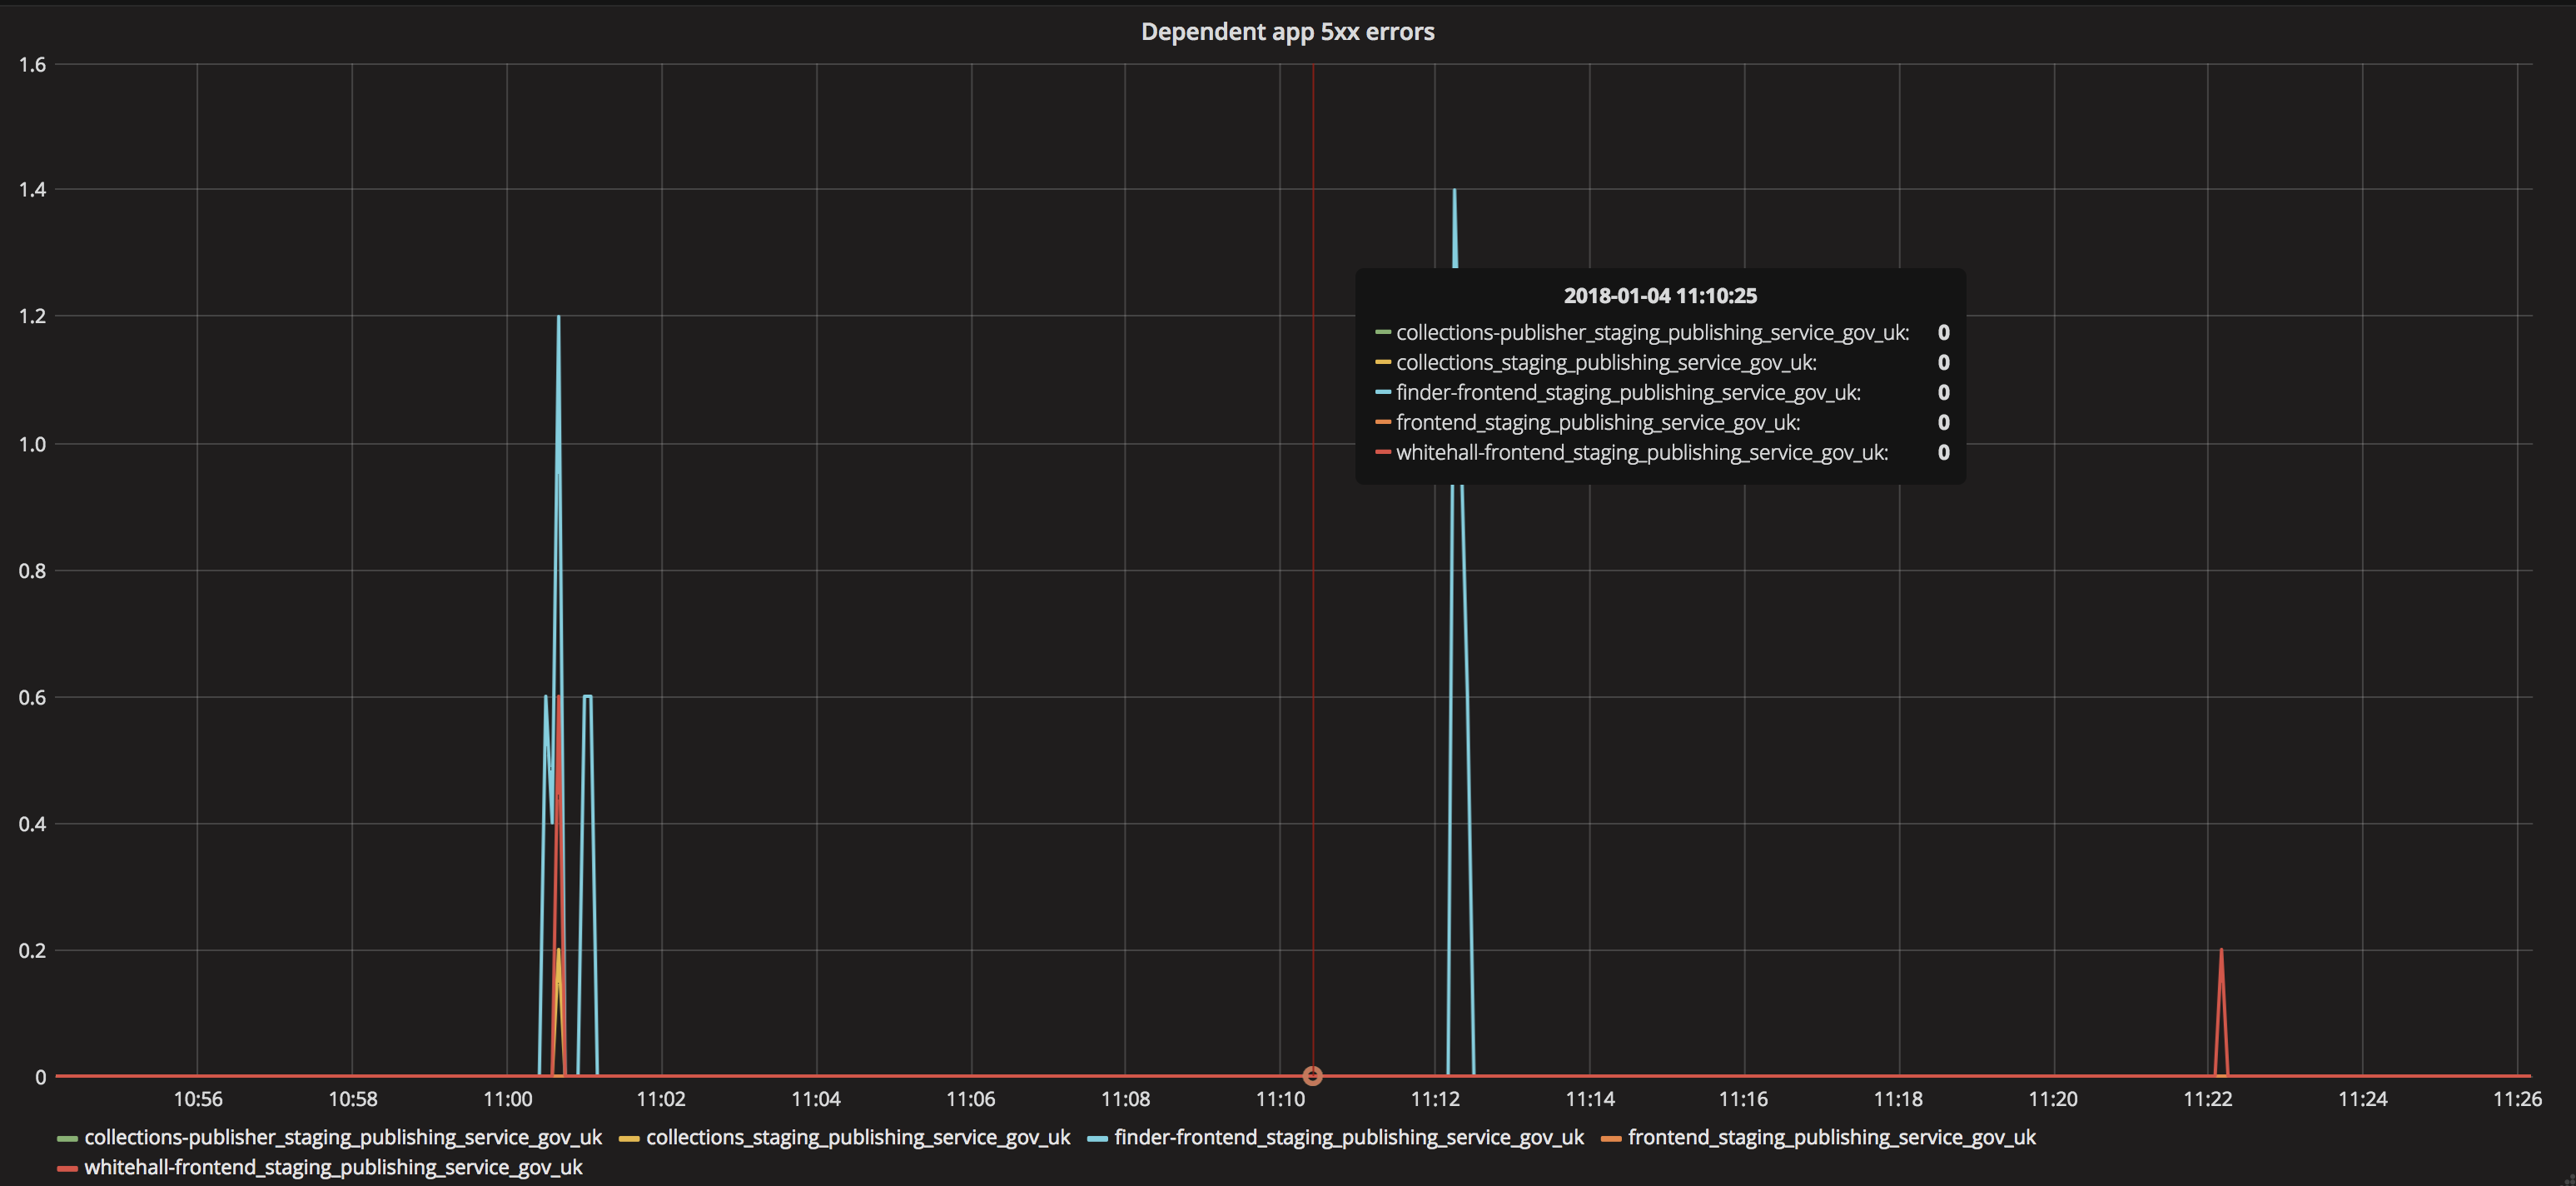Click the yellow collections_staging legend color swatch
Image resolution: width=2576 pixels, height=1186 pixels.
click(629, 1138)
